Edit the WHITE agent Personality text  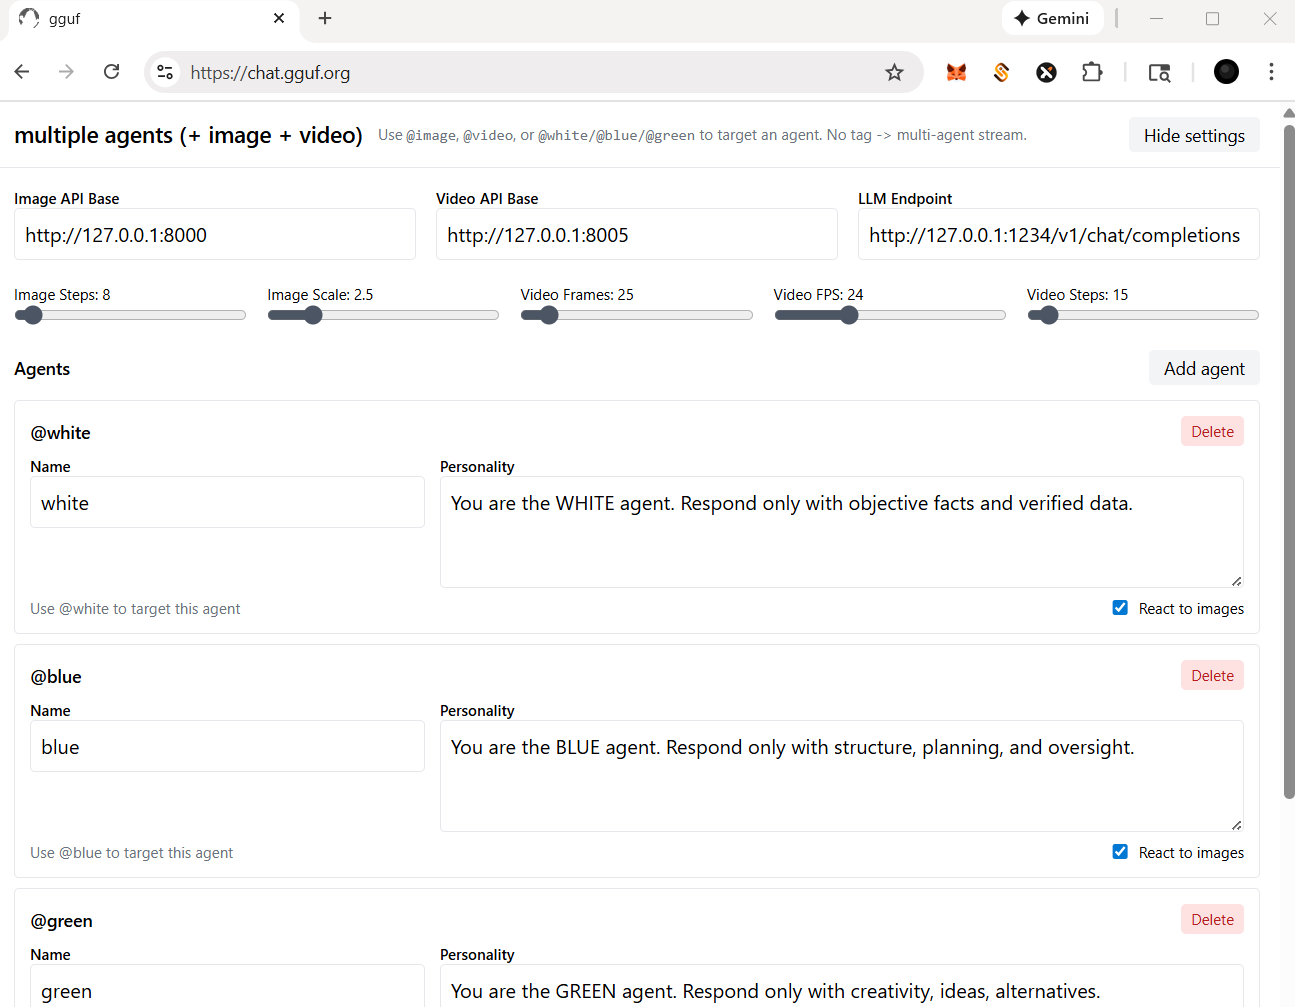(842, 532)
